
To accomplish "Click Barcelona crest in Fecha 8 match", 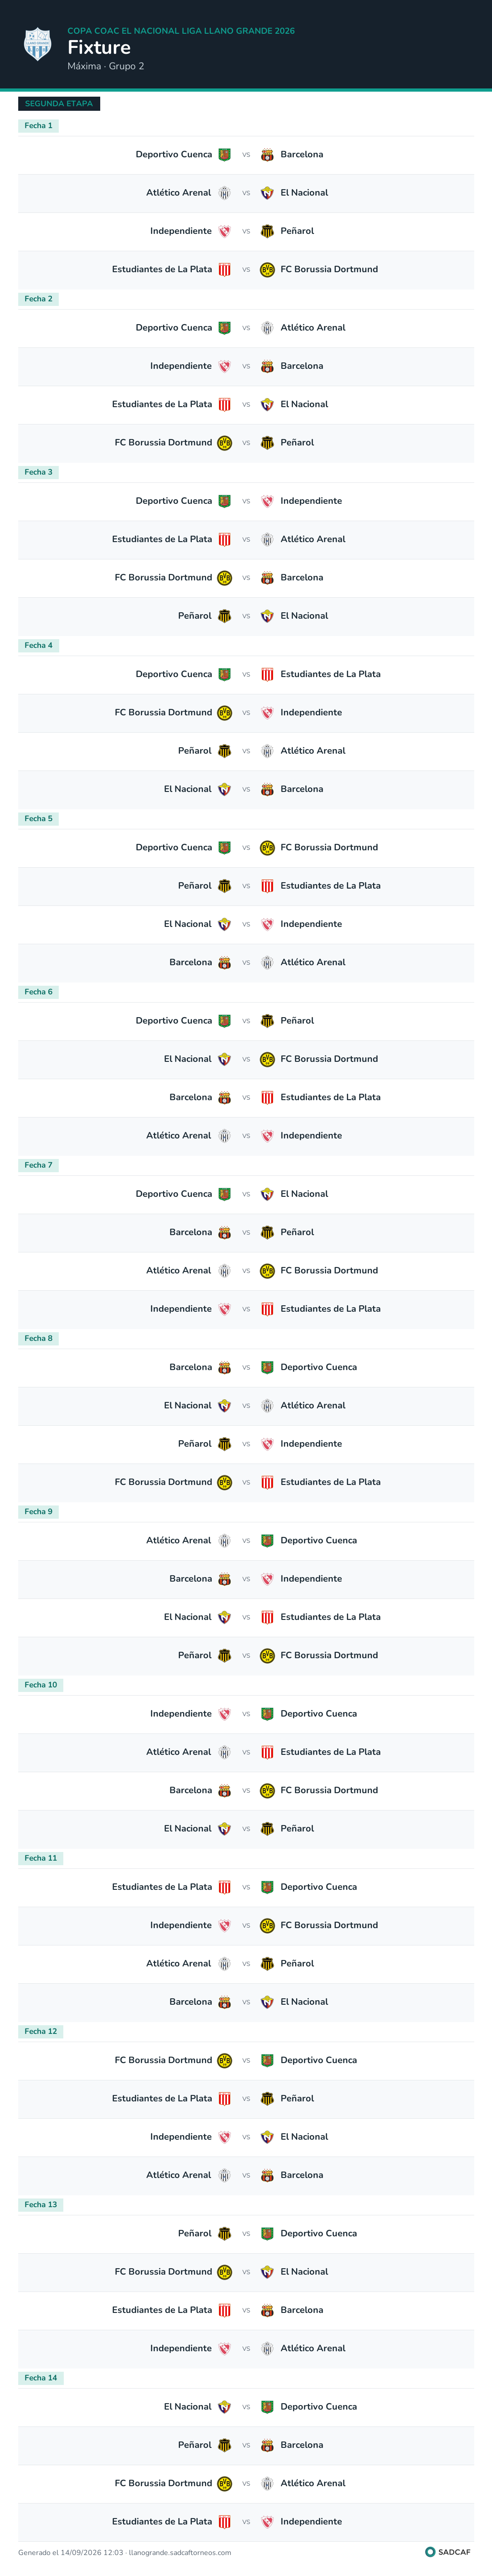I will click(224, 1367).
